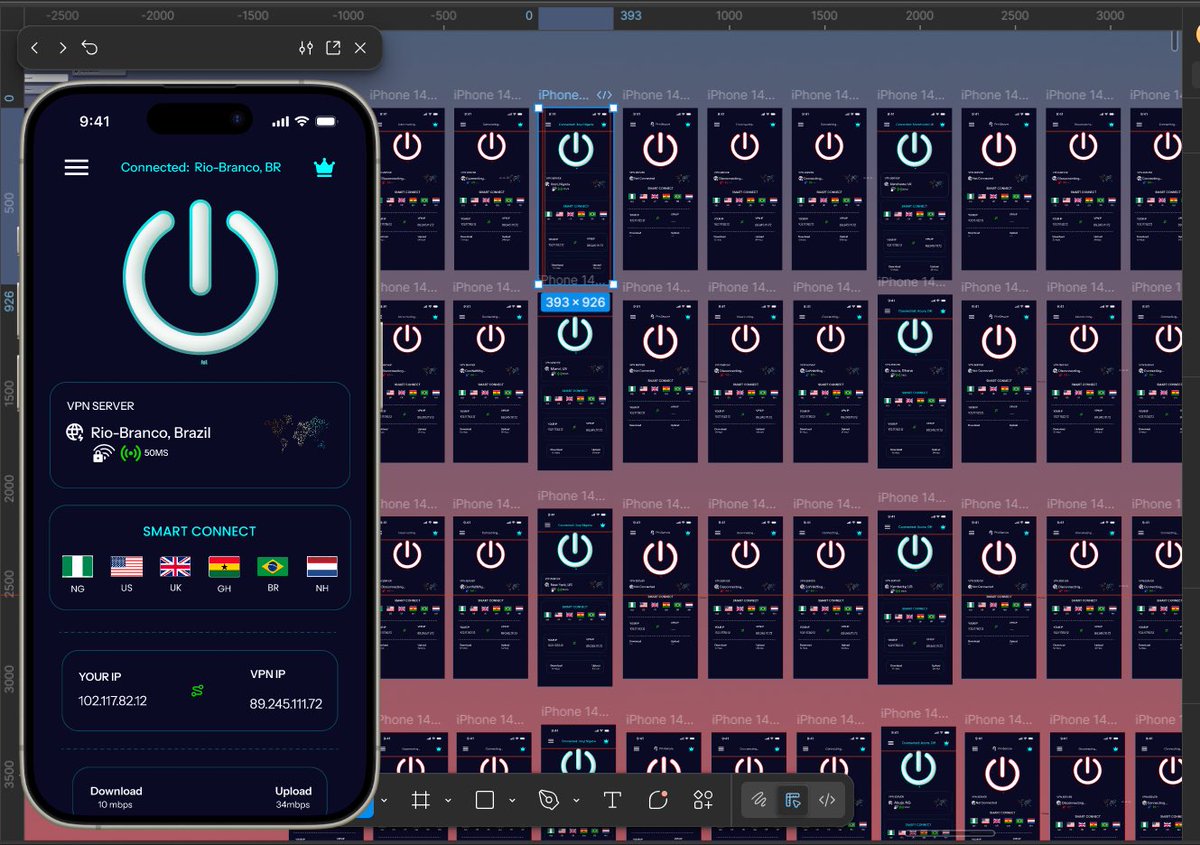This screenshot has height=845, width=1200.
Task: Select the NG Nigeria flag
Action: pyautogui.click(x=77, y=567)
